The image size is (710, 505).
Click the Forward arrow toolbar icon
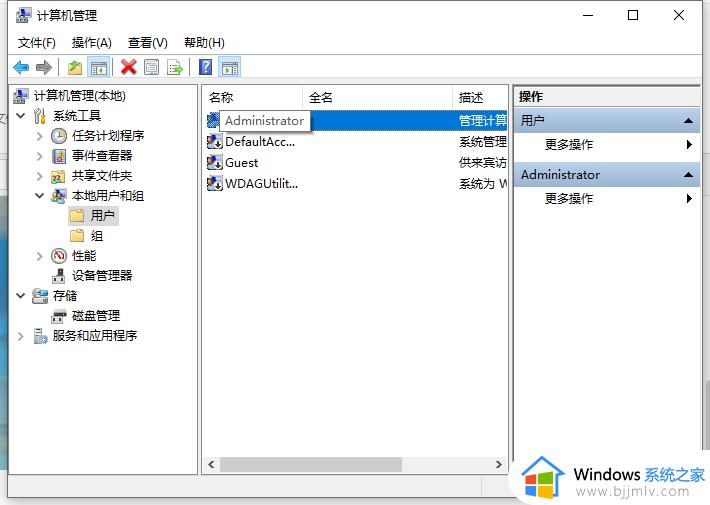(x=44, y=67)
